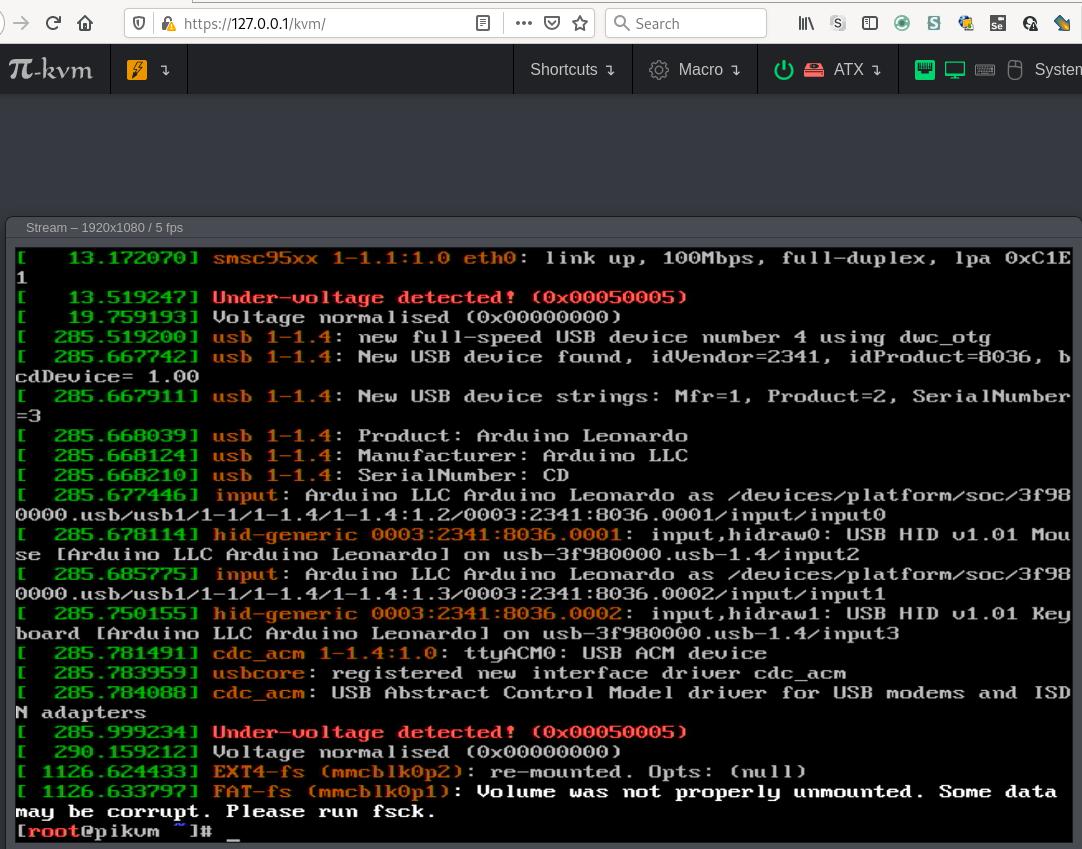Click the green monitor stream status icon
This screenshot has width=1082, height=849.
click(x=955, y=70)
